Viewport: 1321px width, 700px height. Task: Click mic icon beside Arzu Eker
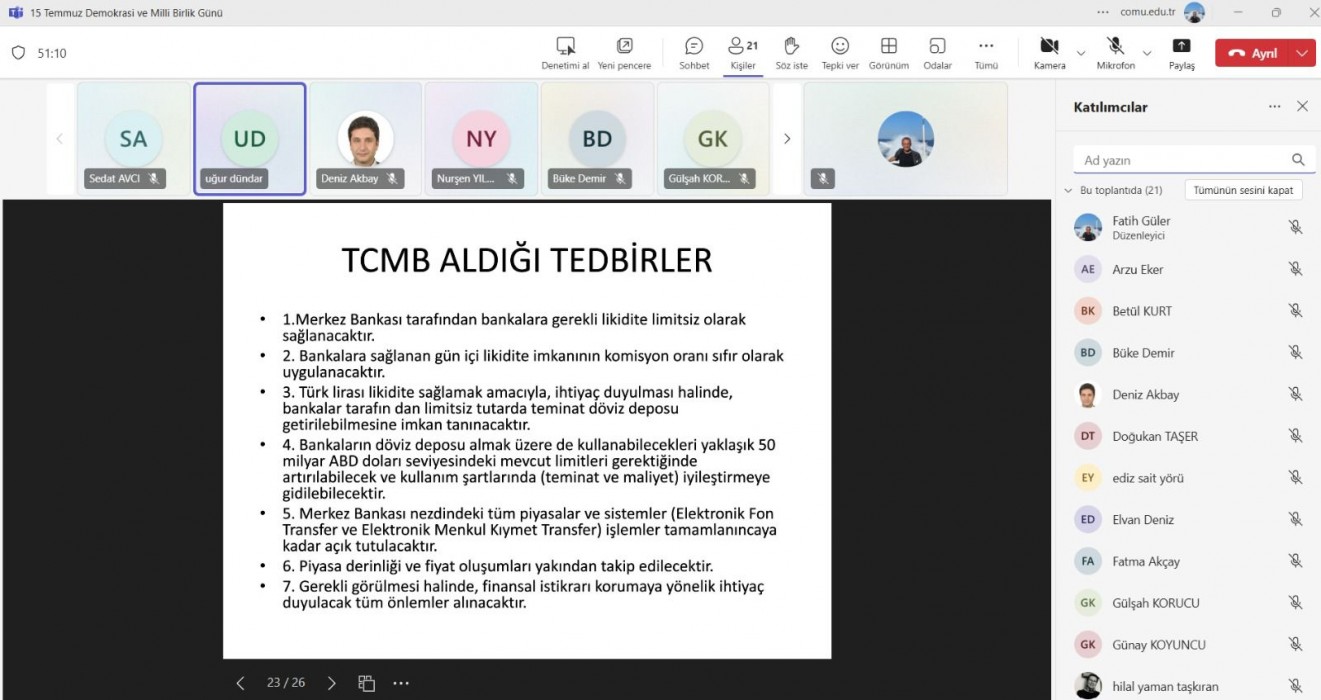pyautogui.click(x=1295, y=269)
